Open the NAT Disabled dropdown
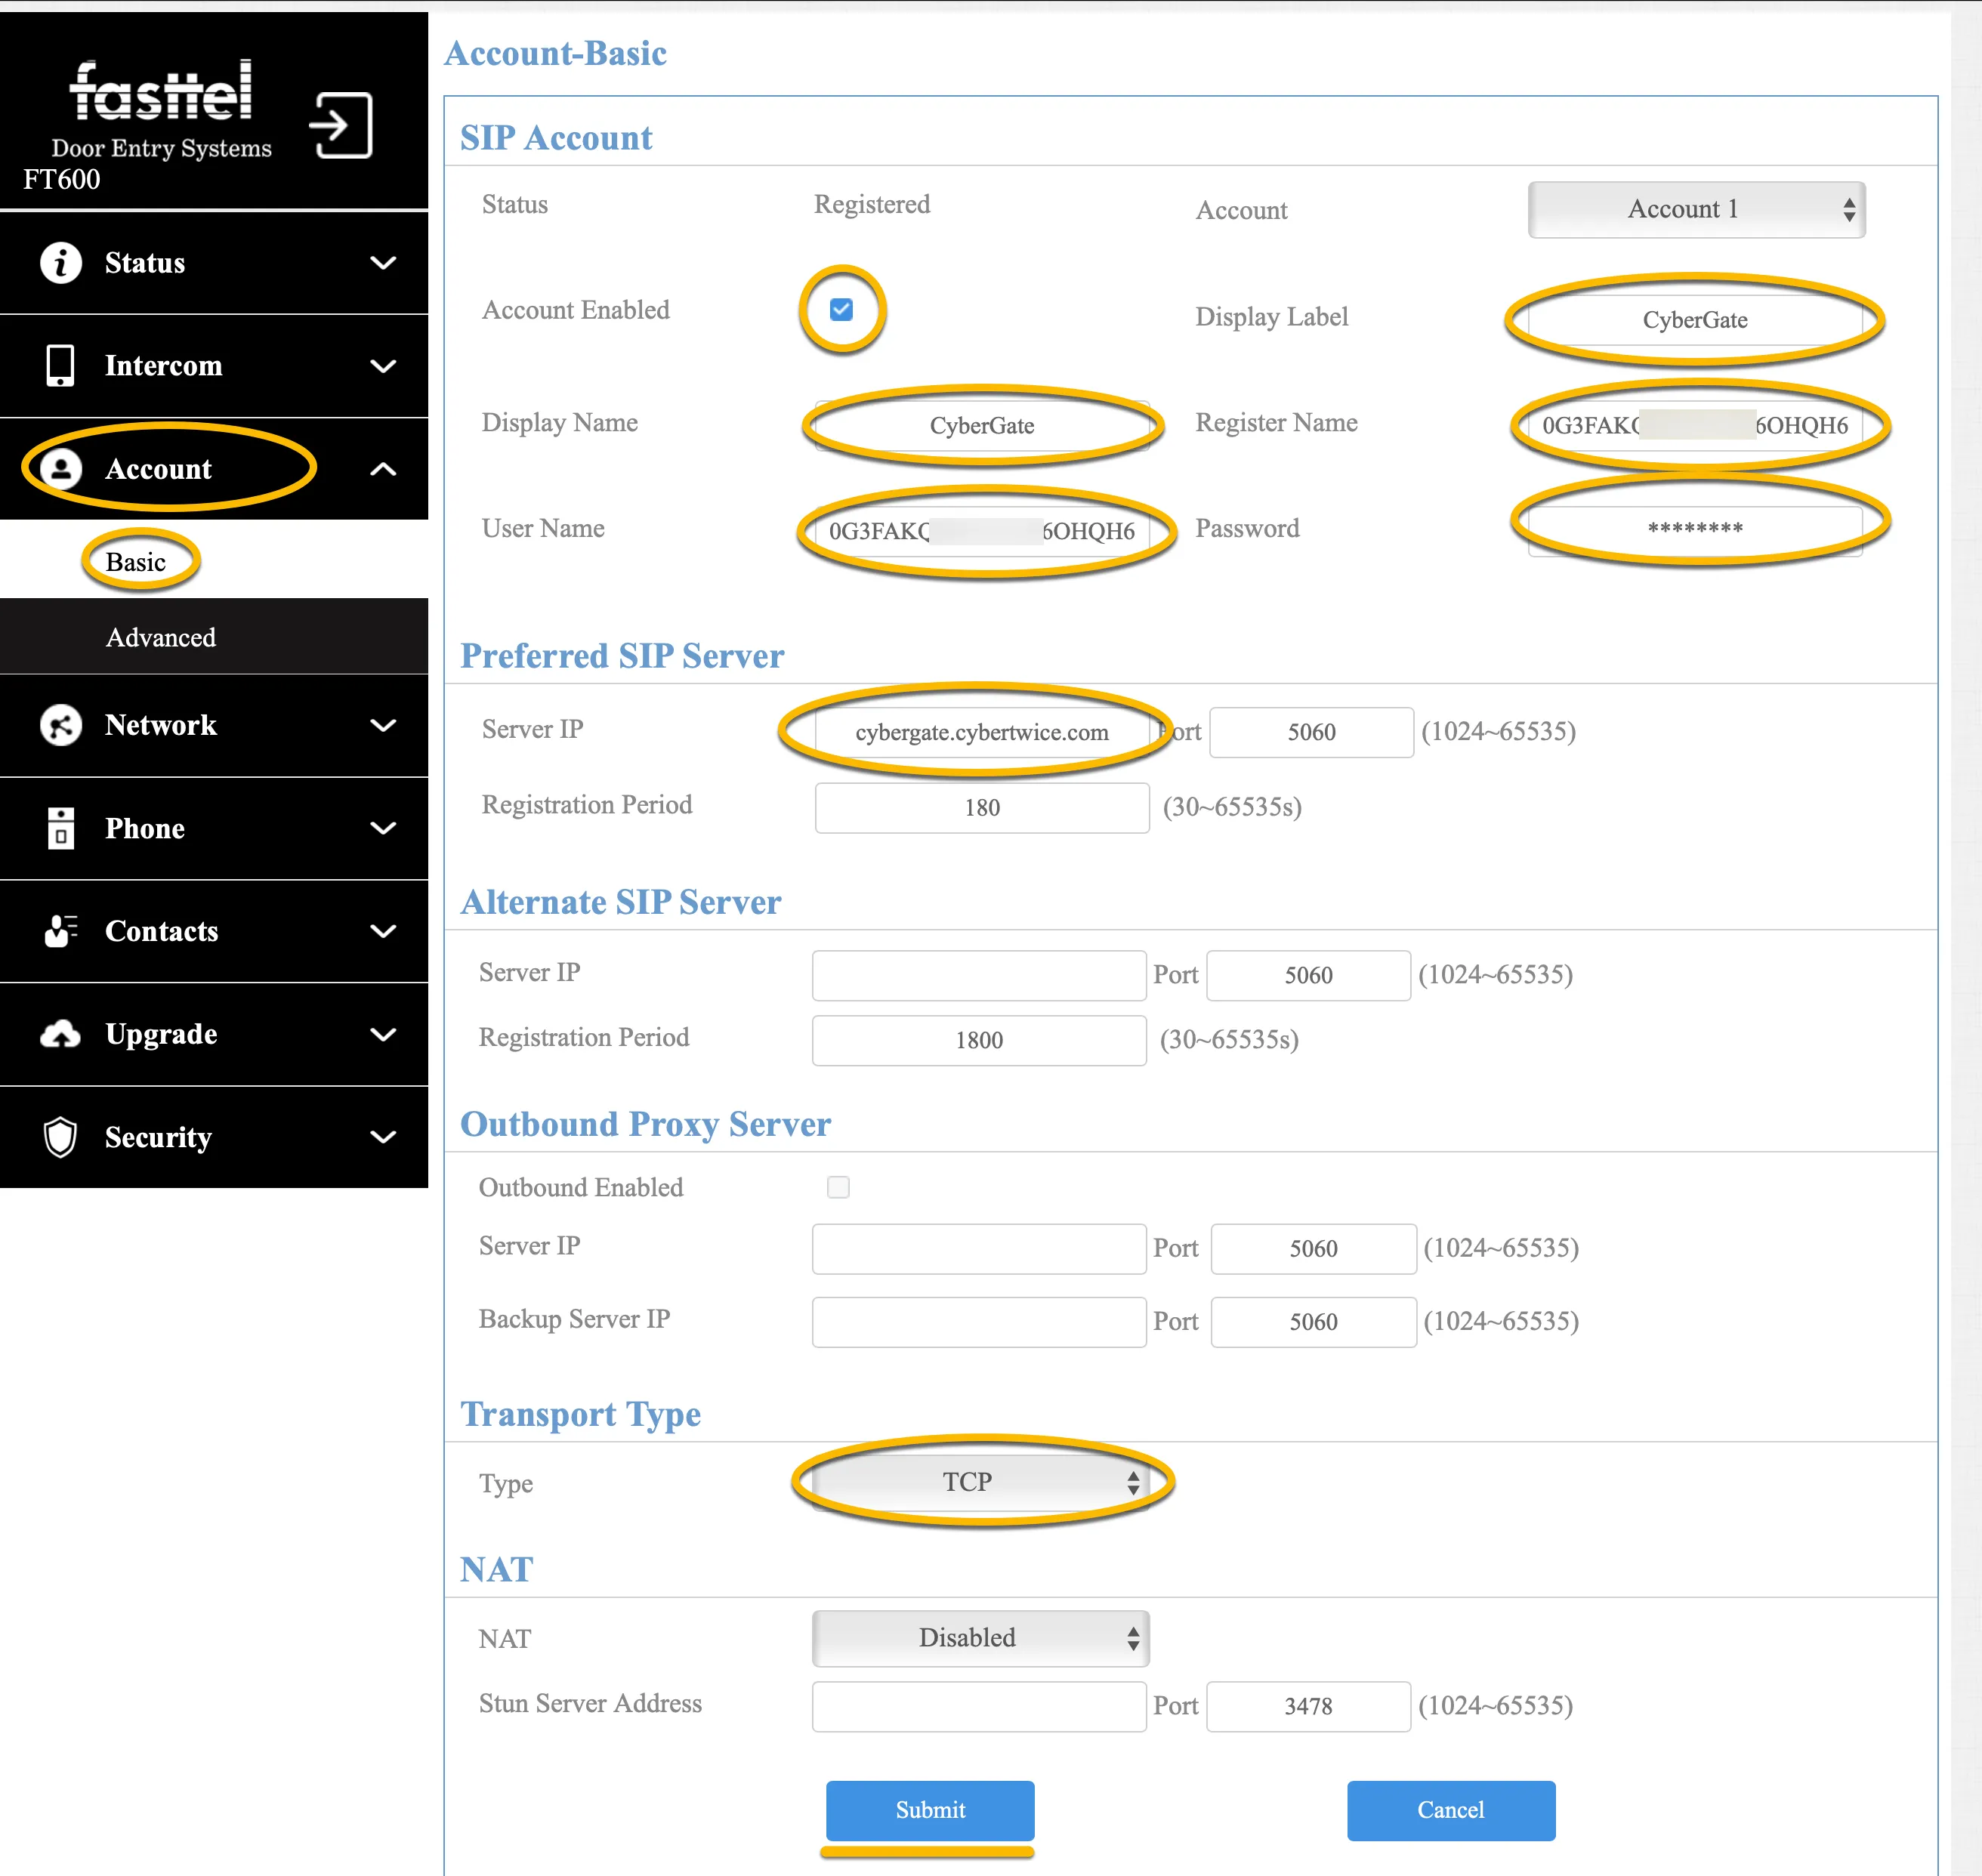Image resolution: width=1982 pixels, height=1876 pixels. point(981,1638)
